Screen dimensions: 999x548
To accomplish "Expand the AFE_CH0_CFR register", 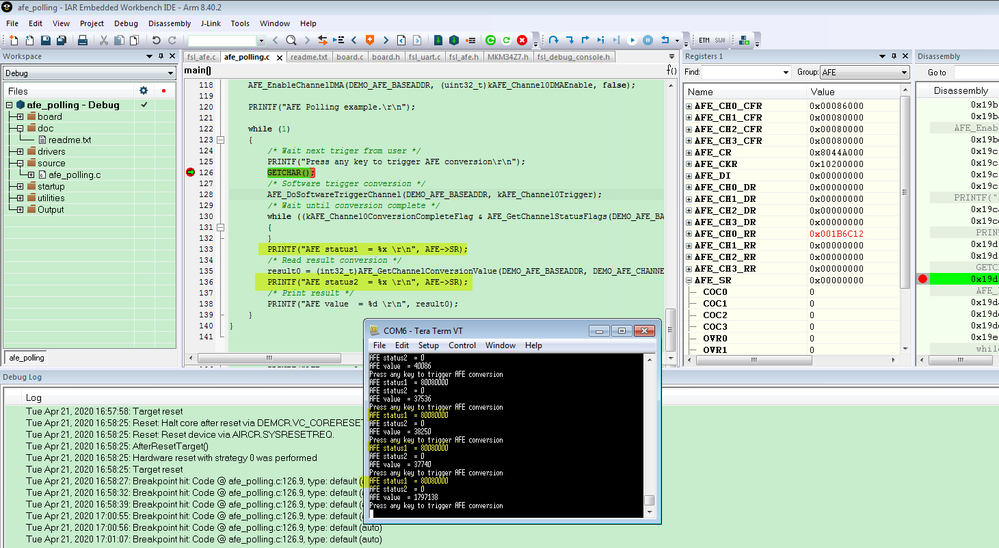I will (689, 106).
